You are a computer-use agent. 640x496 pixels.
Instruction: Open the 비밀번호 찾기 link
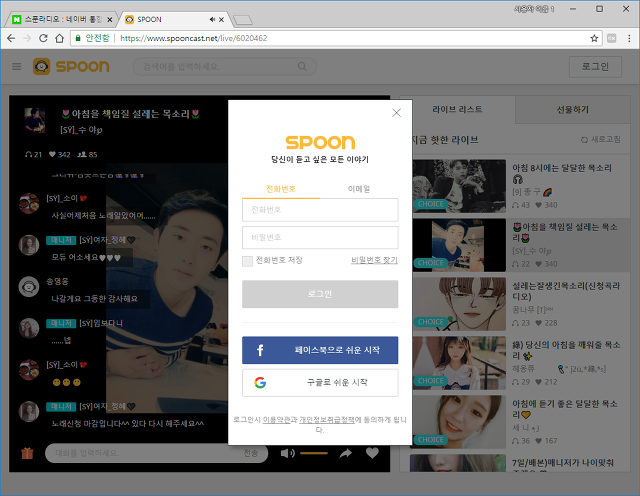click(374, 260)
